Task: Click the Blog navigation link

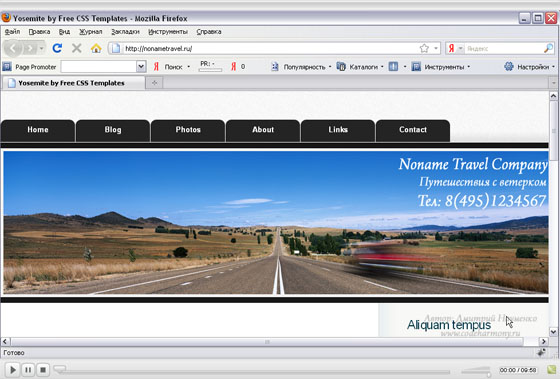Action: (x=113, y=130)
